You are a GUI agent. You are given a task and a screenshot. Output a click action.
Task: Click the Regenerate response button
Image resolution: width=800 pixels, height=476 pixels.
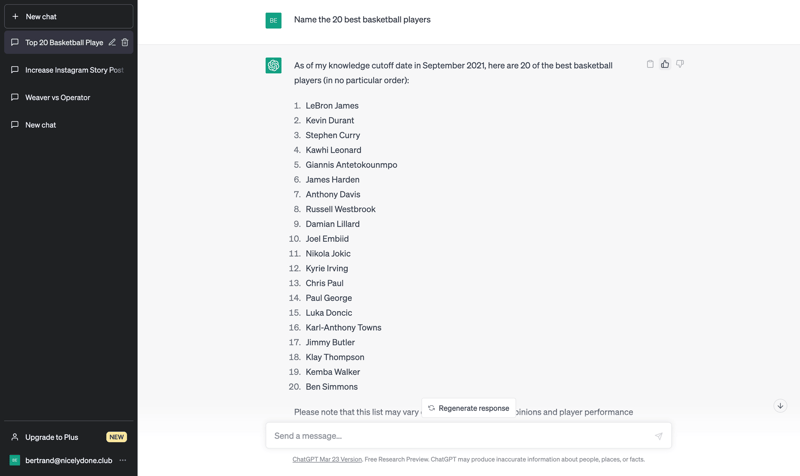coord(468,408)
